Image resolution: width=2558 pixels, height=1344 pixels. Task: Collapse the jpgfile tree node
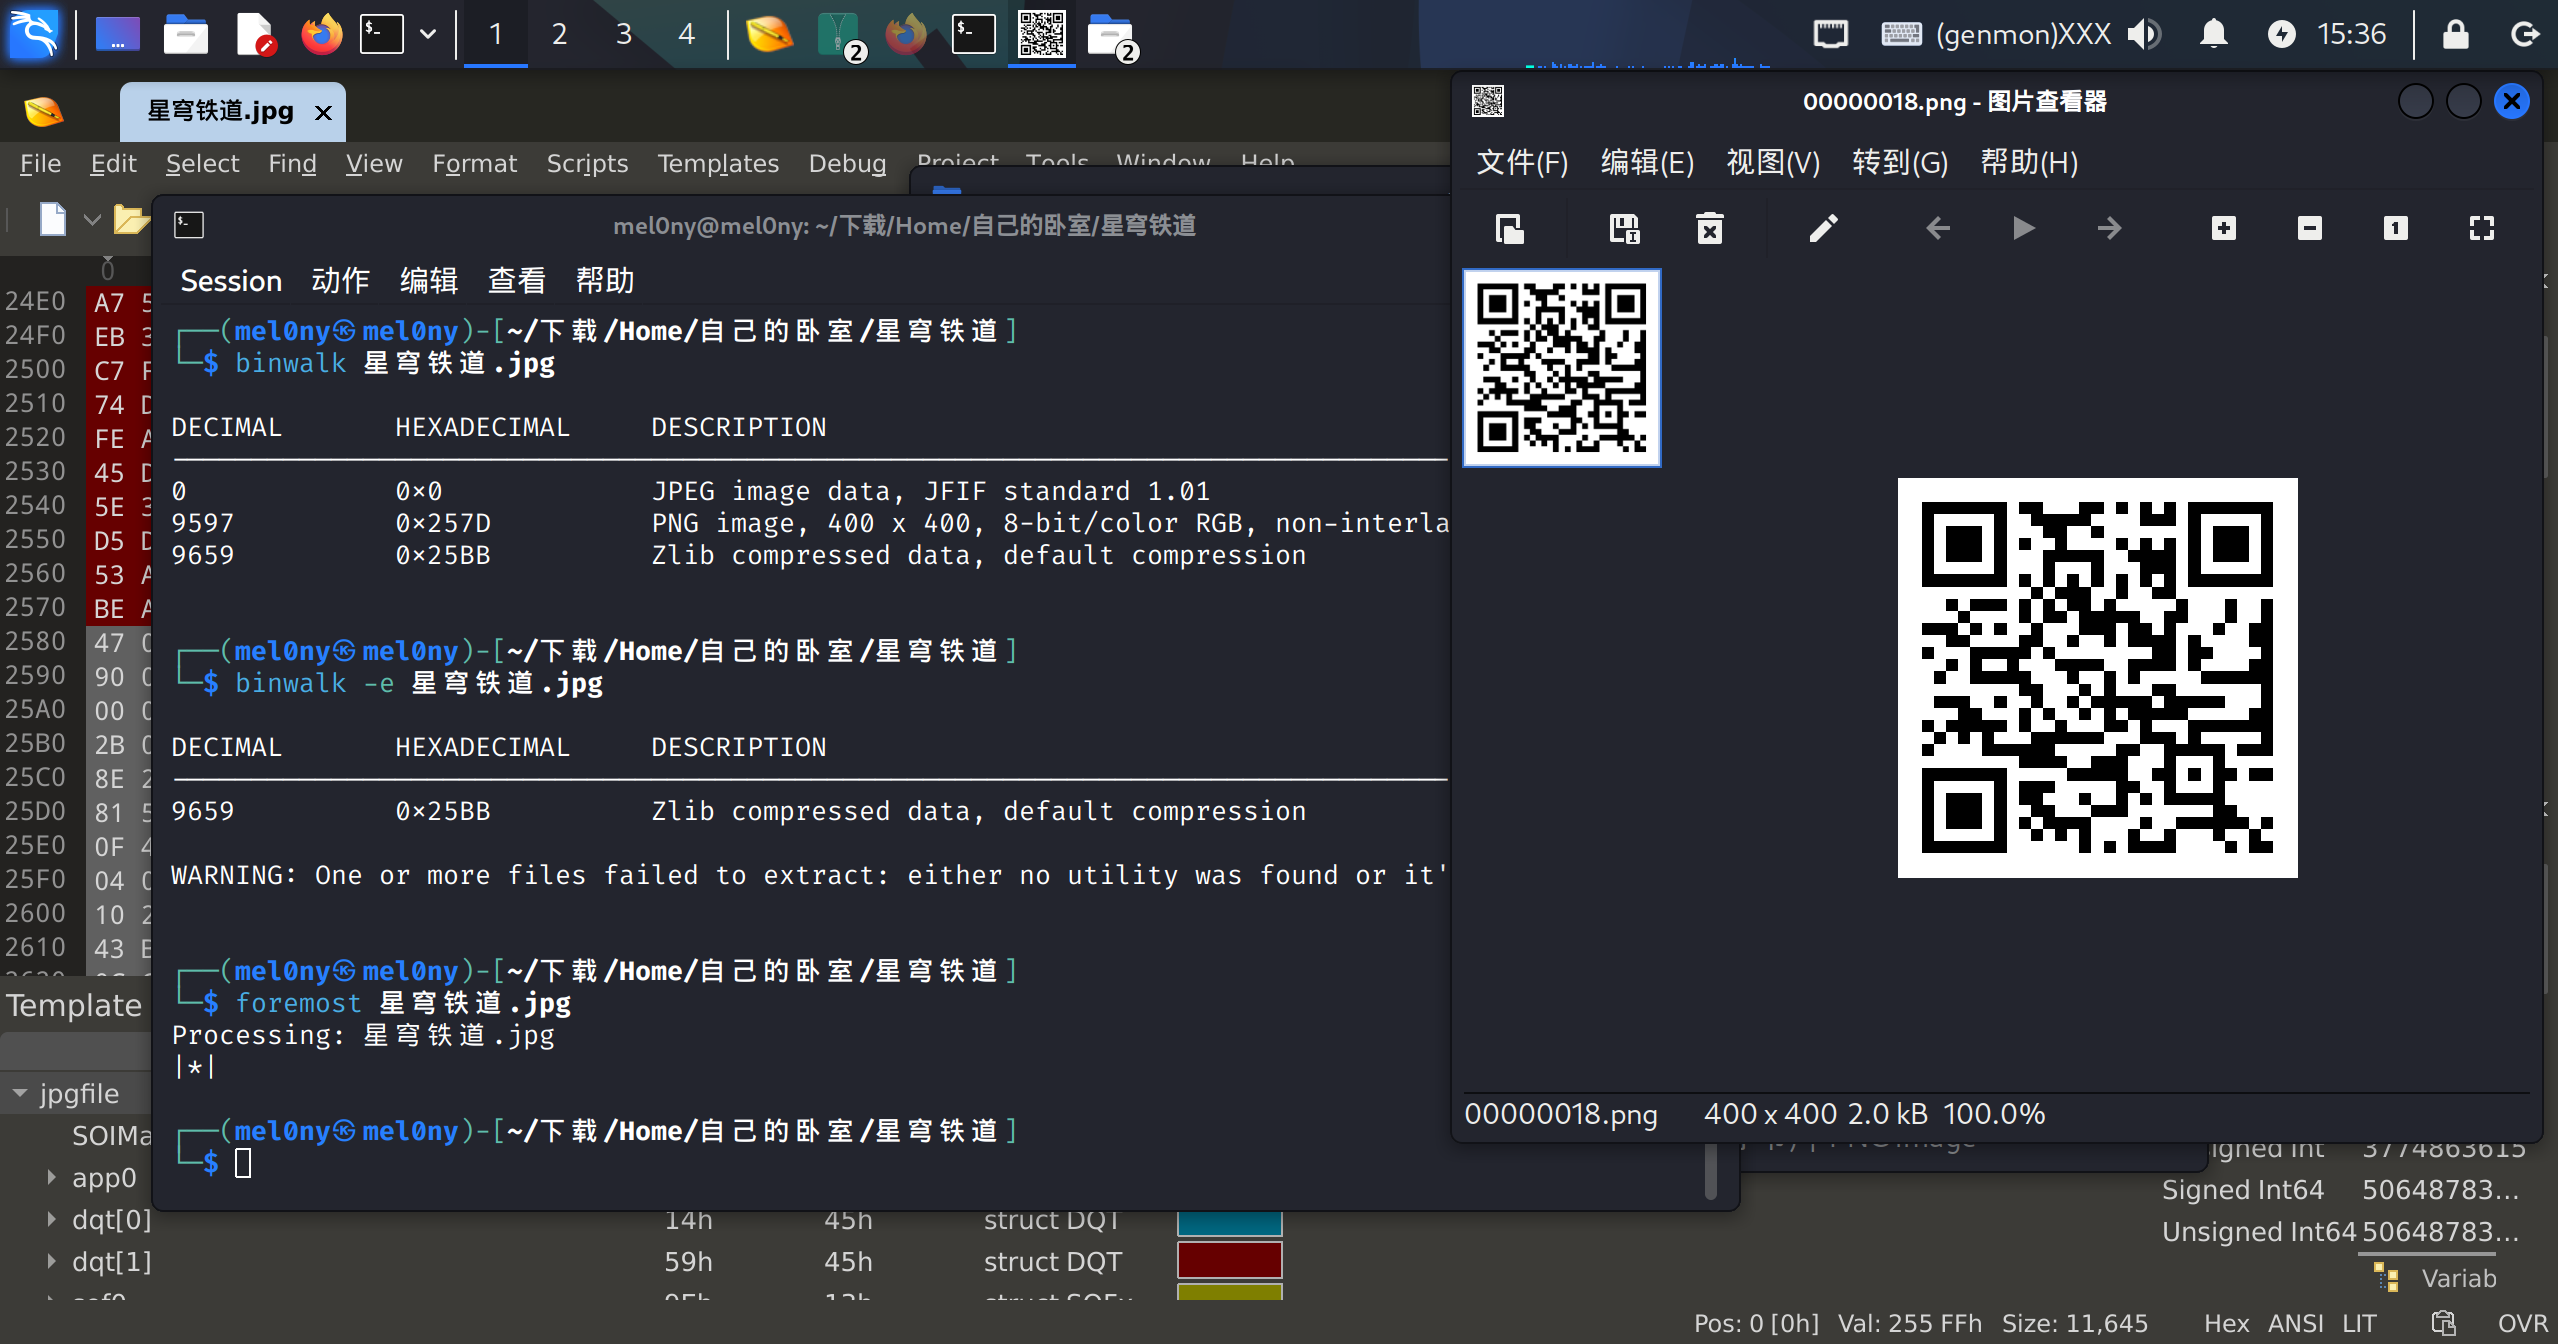(x=20, y=1093)
